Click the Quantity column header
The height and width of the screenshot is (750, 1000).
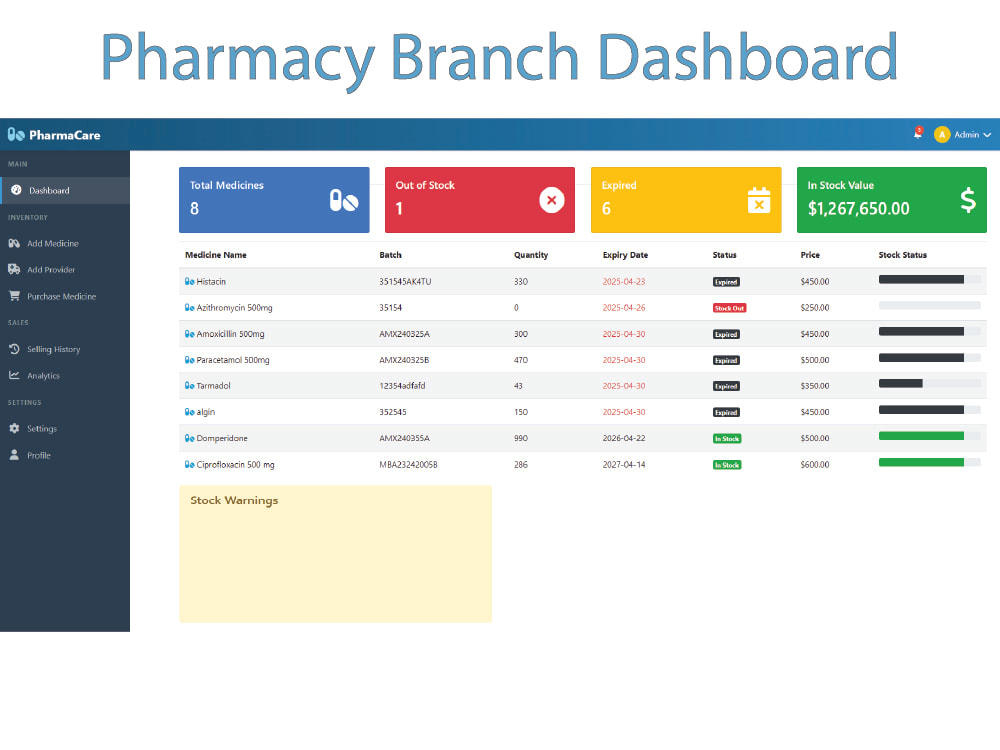tap(531, 254)
